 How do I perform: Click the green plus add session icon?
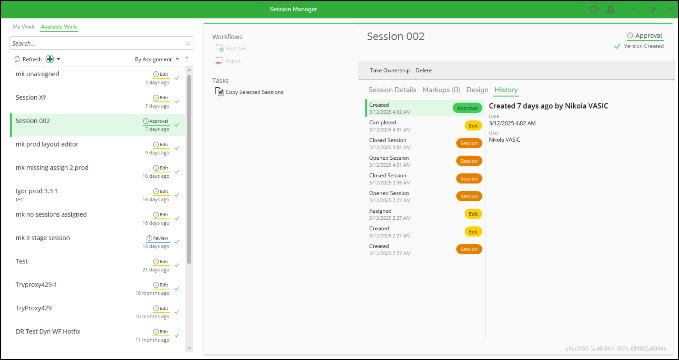50,59
